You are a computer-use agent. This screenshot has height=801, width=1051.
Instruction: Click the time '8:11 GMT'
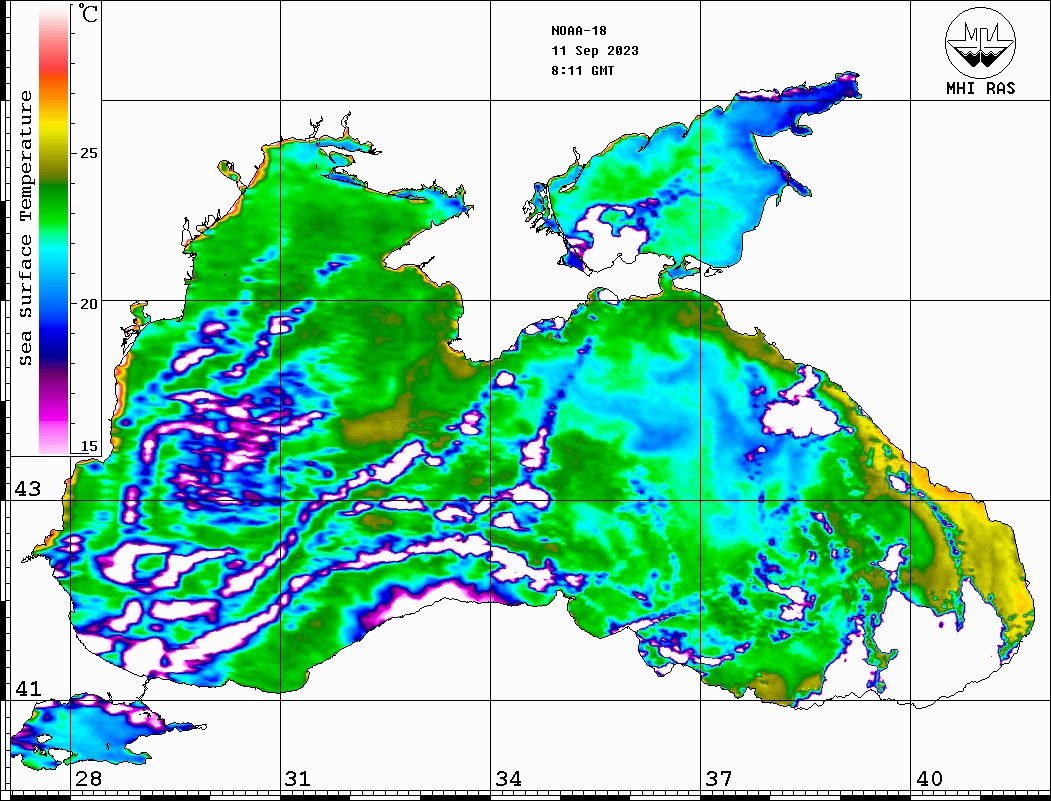click(583, 70)
